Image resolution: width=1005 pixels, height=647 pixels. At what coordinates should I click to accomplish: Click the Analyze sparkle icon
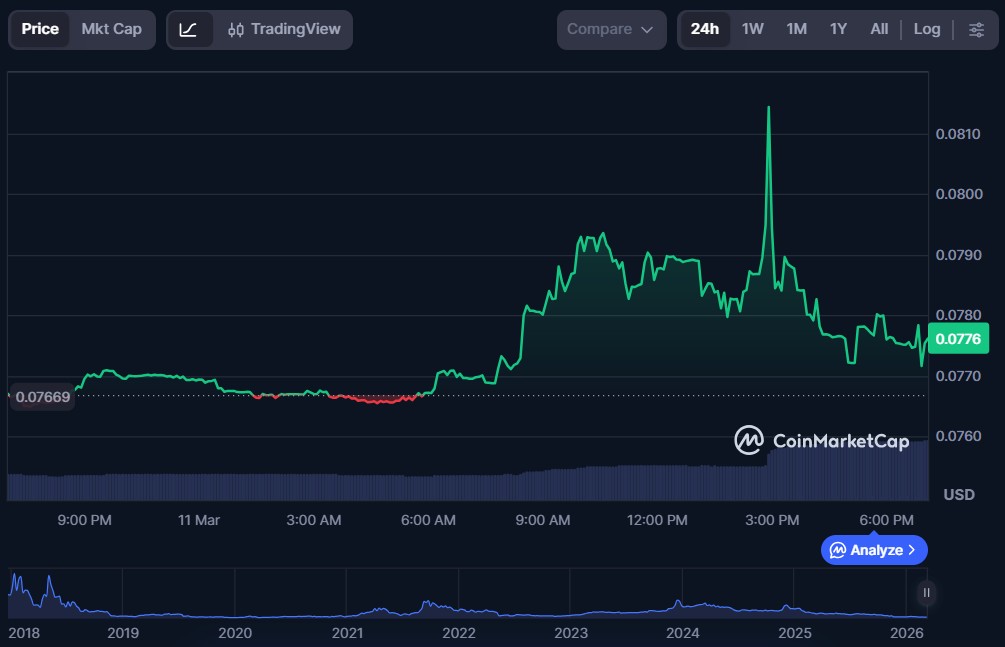838,550
